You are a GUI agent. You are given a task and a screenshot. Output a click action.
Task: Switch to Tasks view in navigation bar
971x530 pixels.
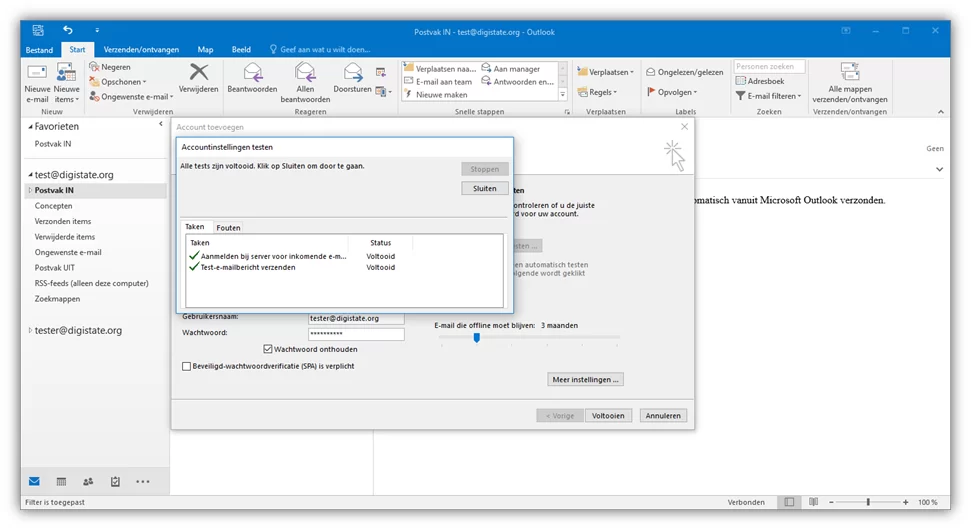(x=115, y=482)
